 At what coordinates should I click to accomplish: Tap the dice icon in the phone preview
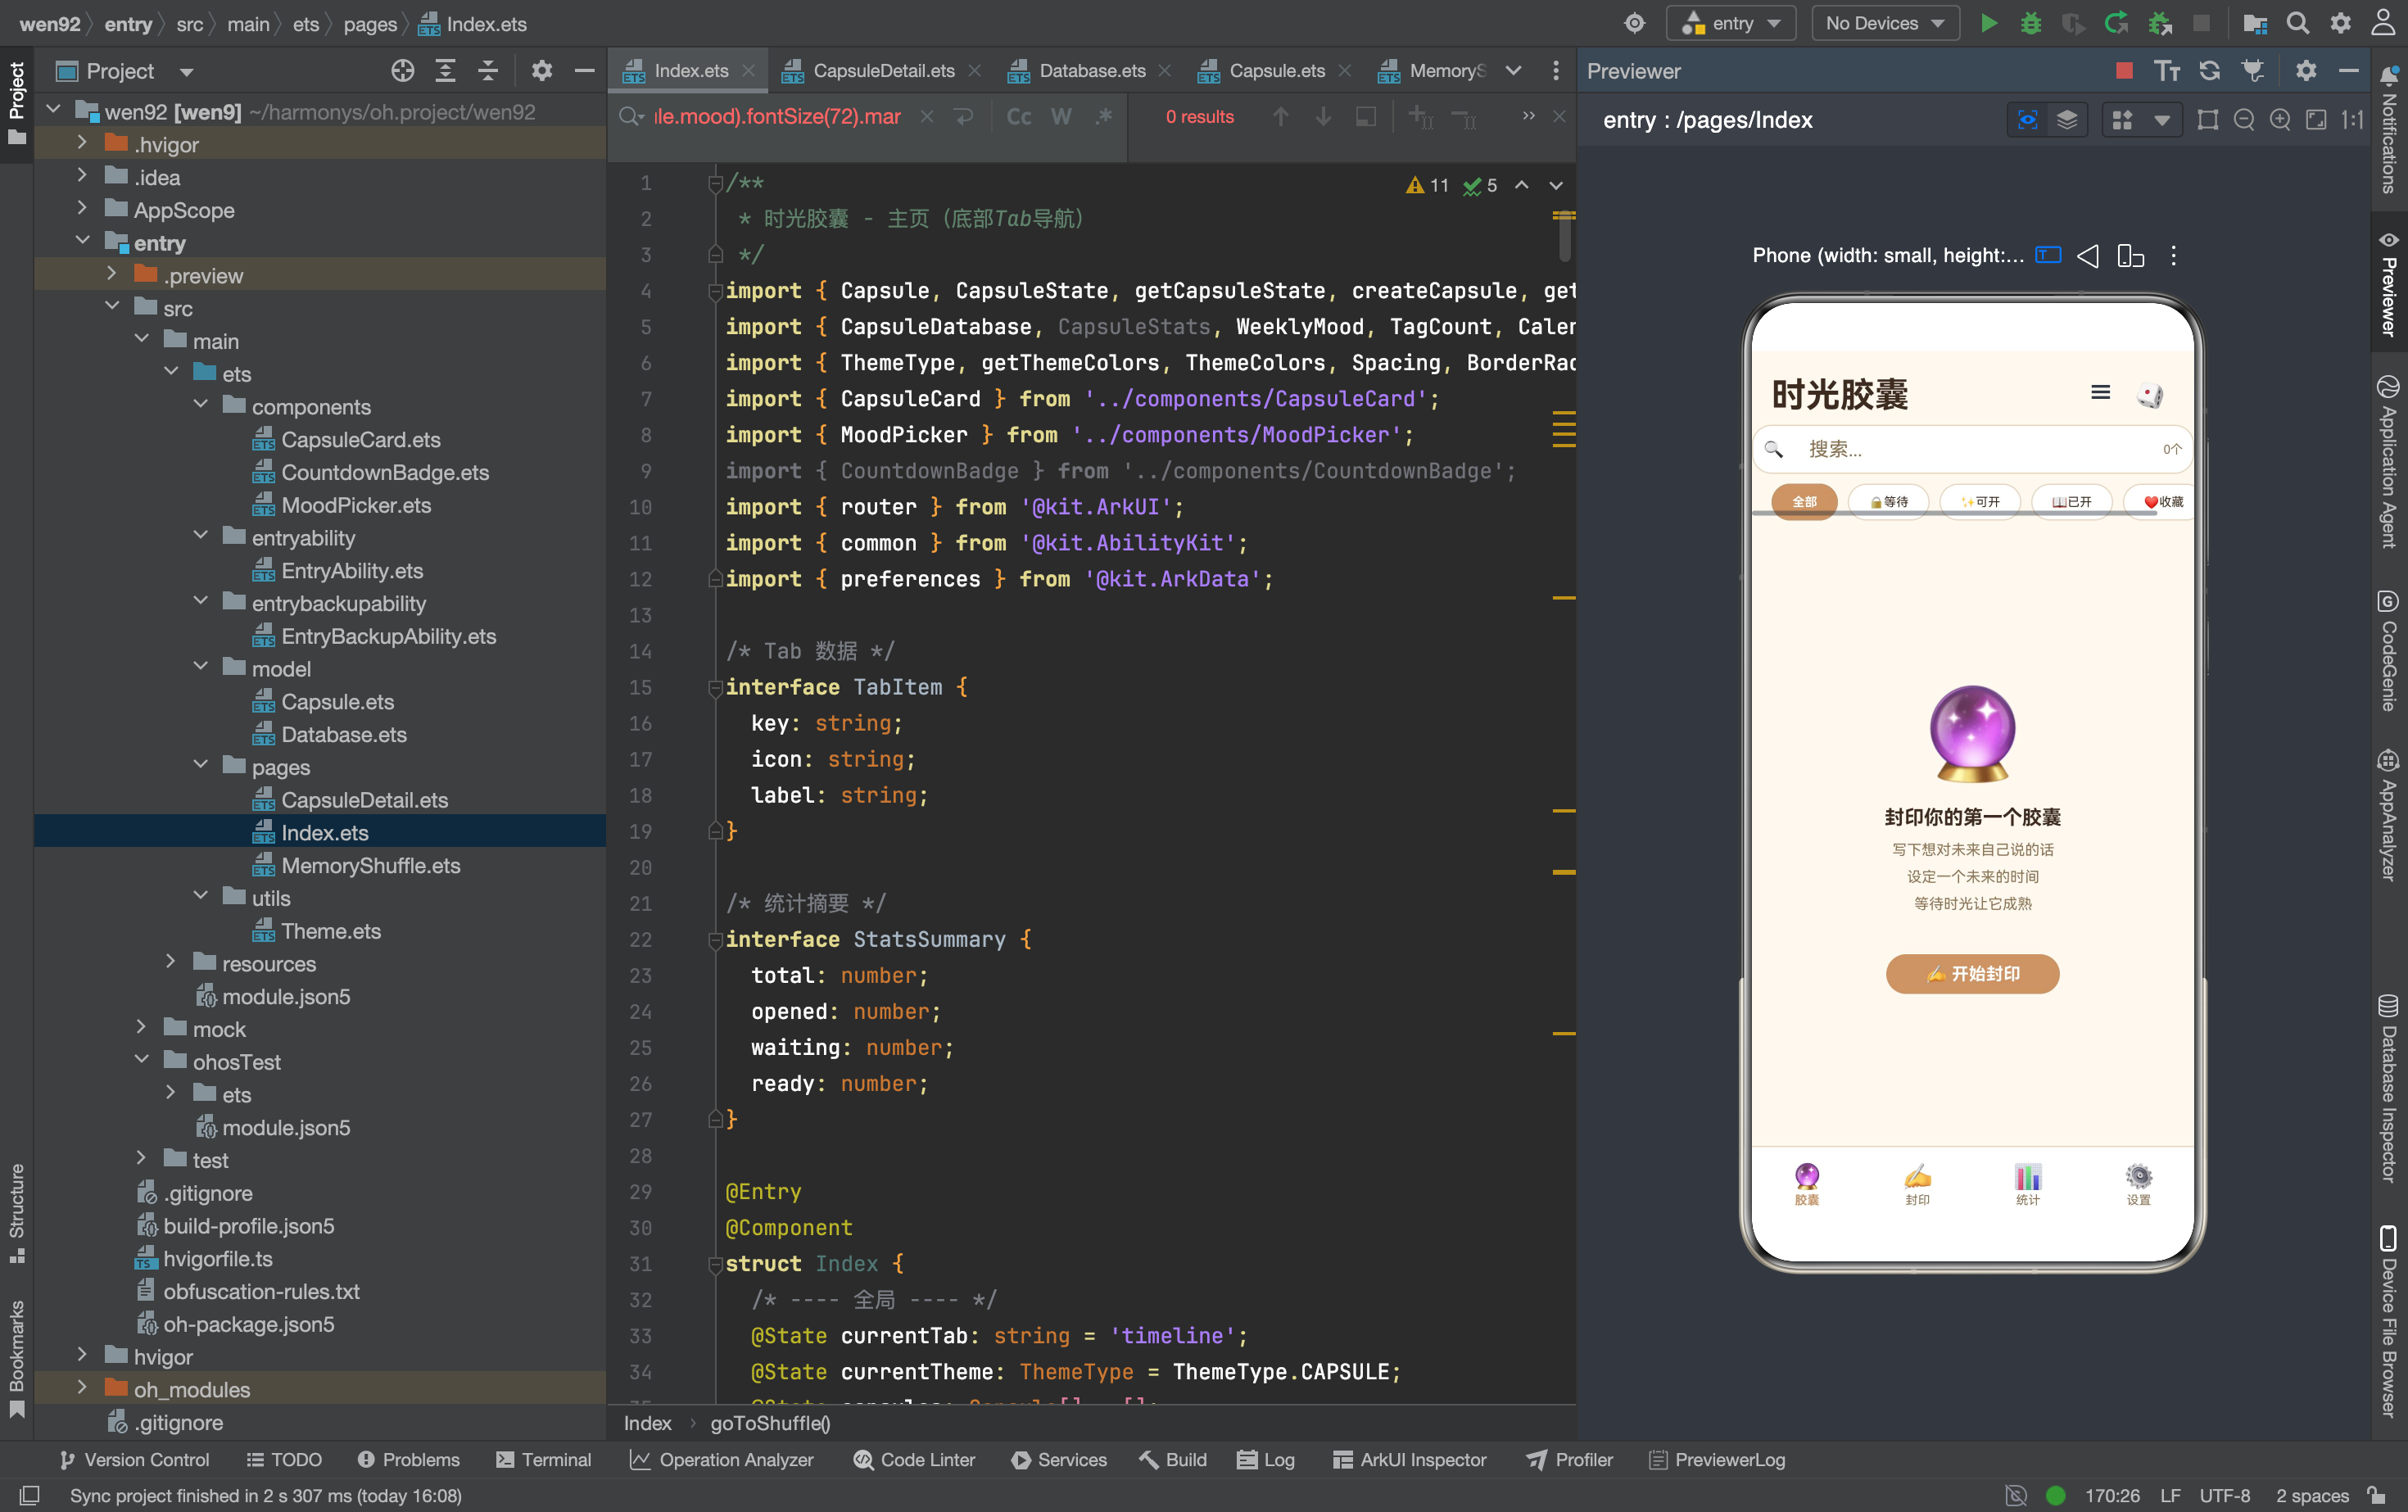click(2149, 395)
